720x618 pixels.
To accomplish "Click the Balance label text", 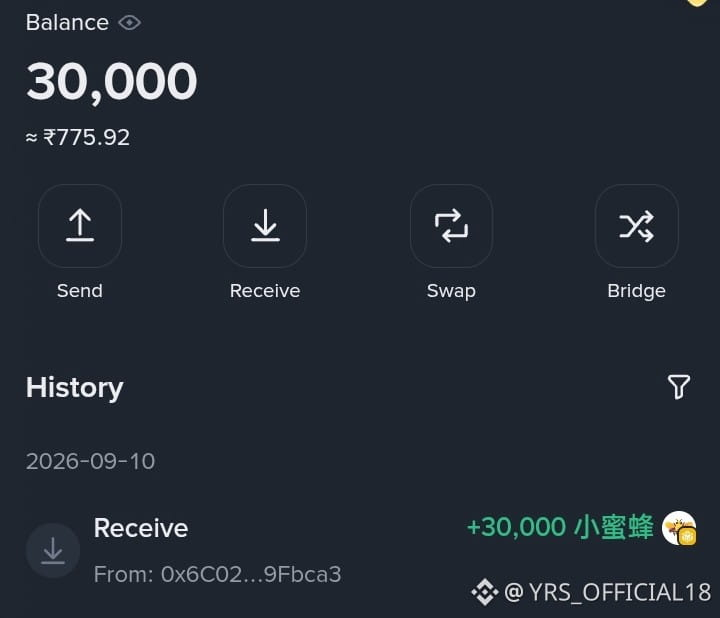I will point(68,22).
